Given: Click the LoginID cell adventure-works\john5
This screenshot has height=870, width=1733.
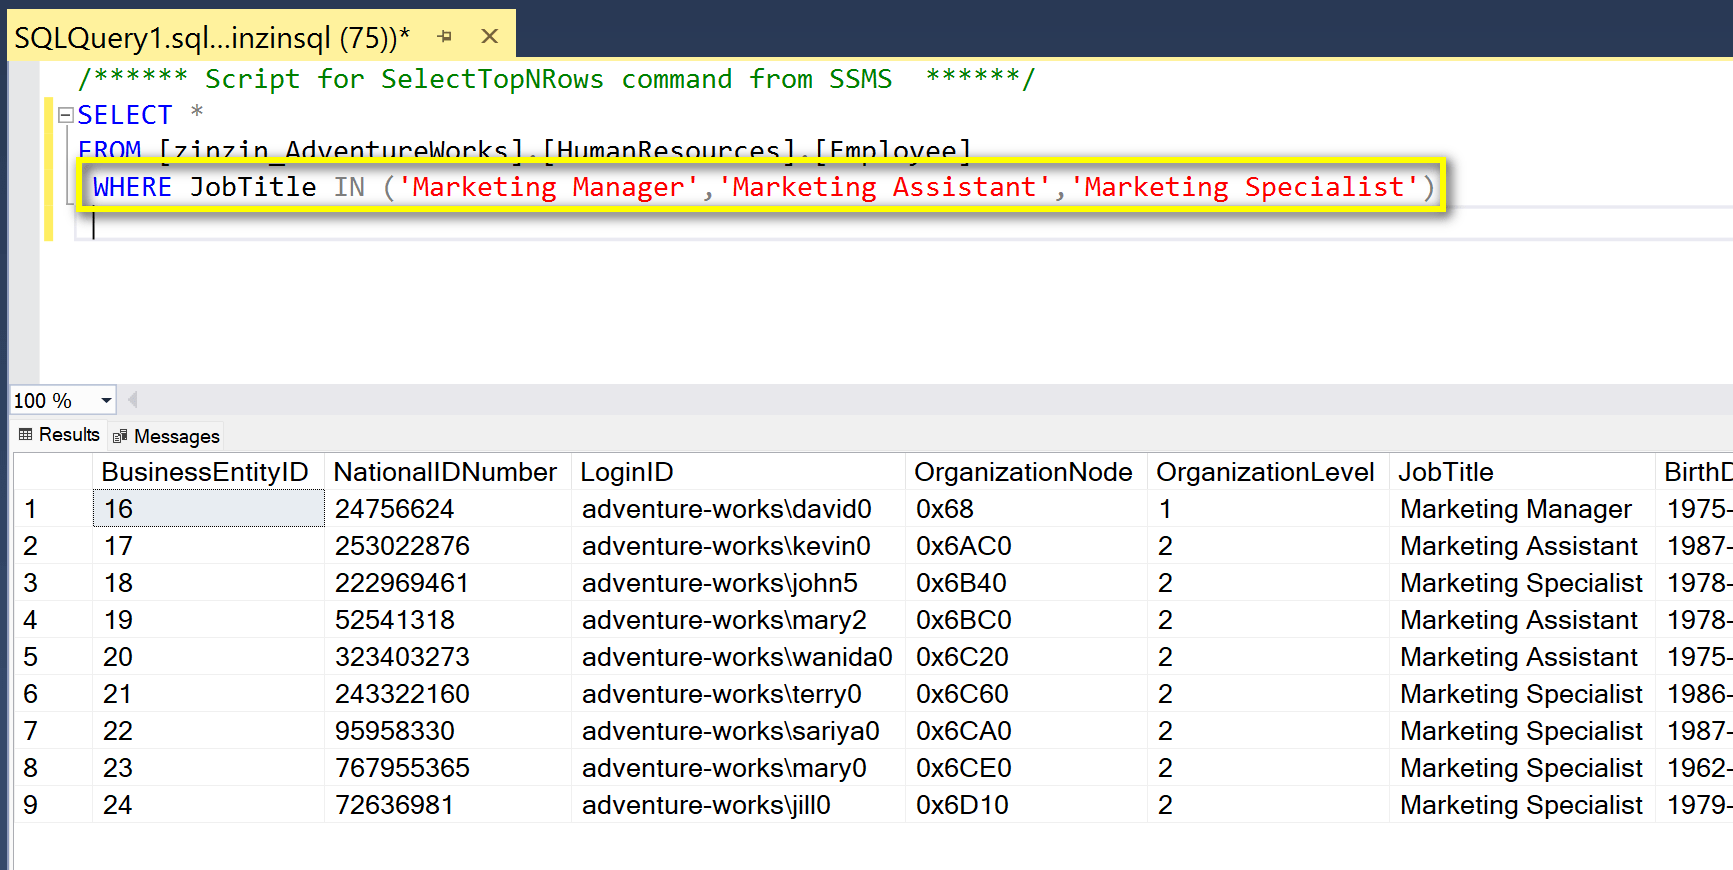Looking at the screenshot, I should point(738,583).
